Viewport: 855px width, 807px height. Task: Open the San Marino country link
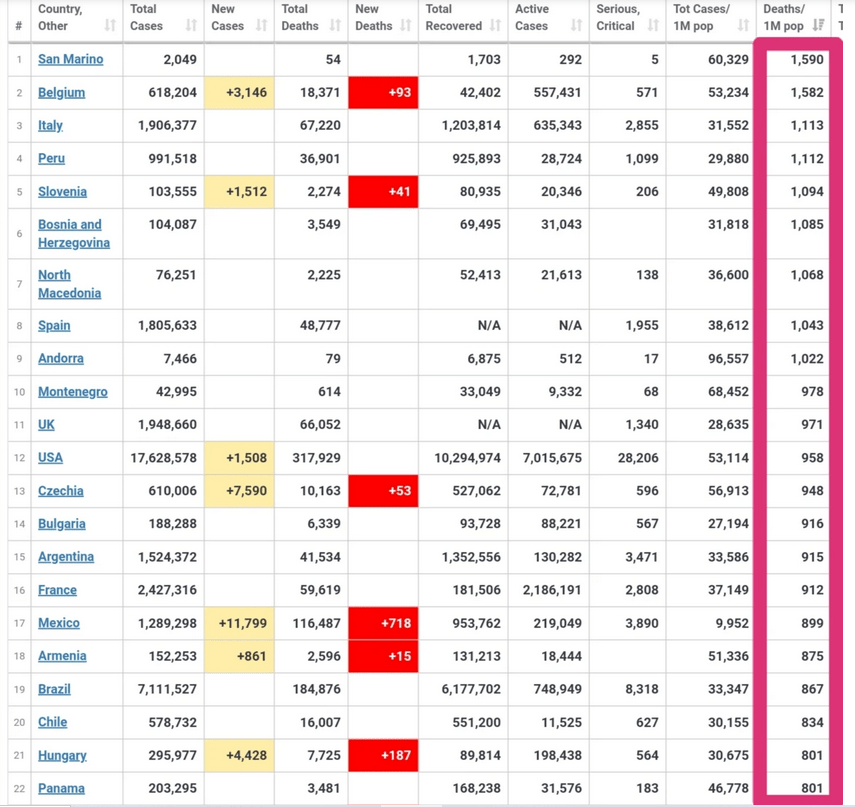click(x=70, y=59)
